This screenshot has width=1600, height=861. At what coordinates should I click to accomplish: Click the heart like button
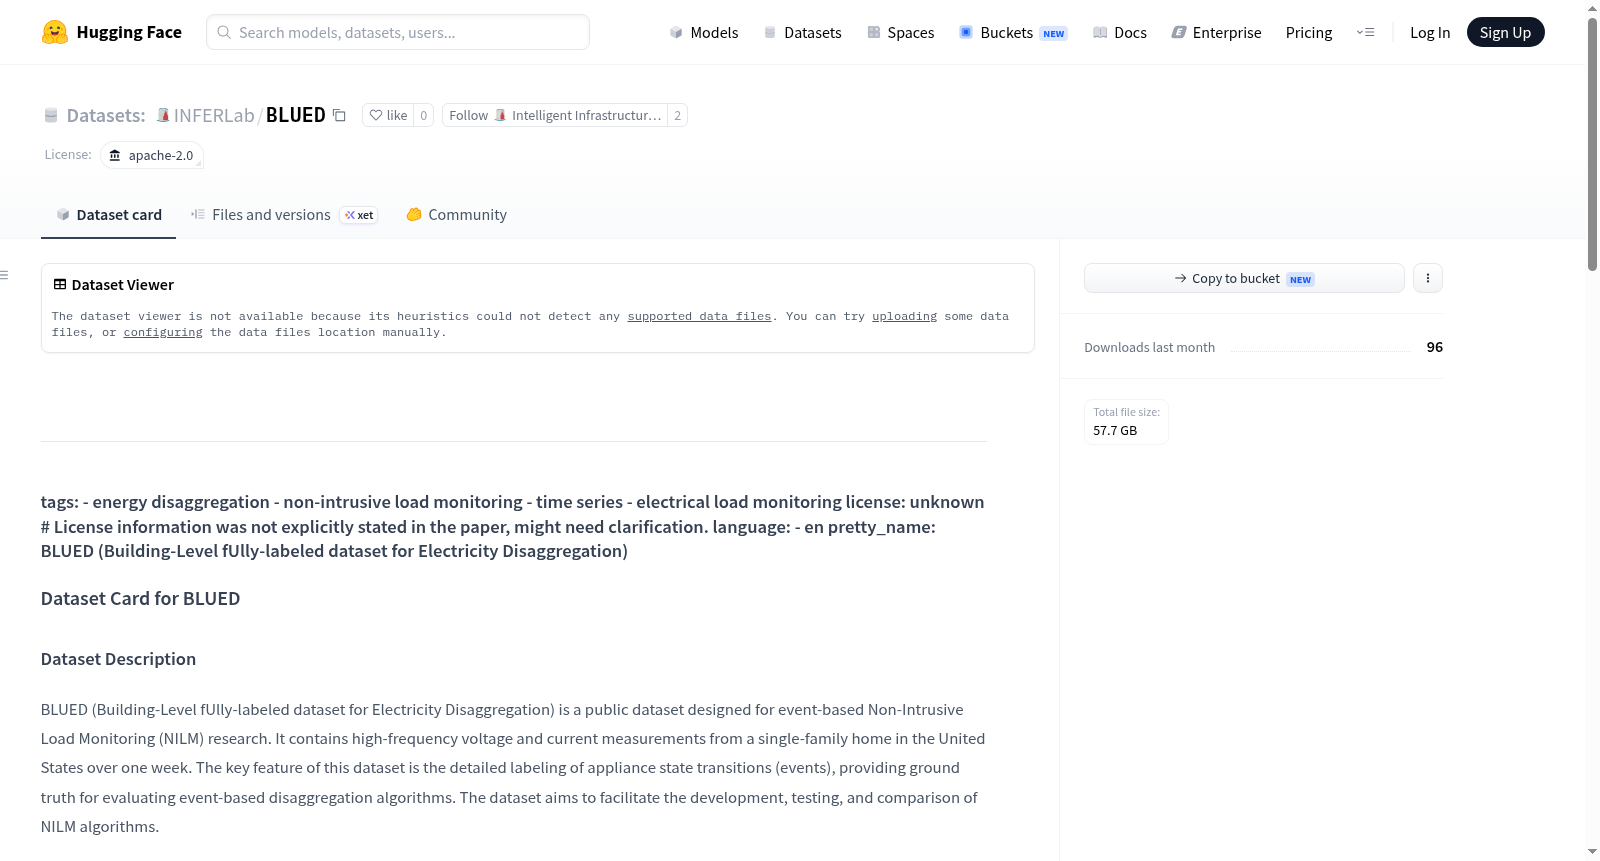click(388, 115)
